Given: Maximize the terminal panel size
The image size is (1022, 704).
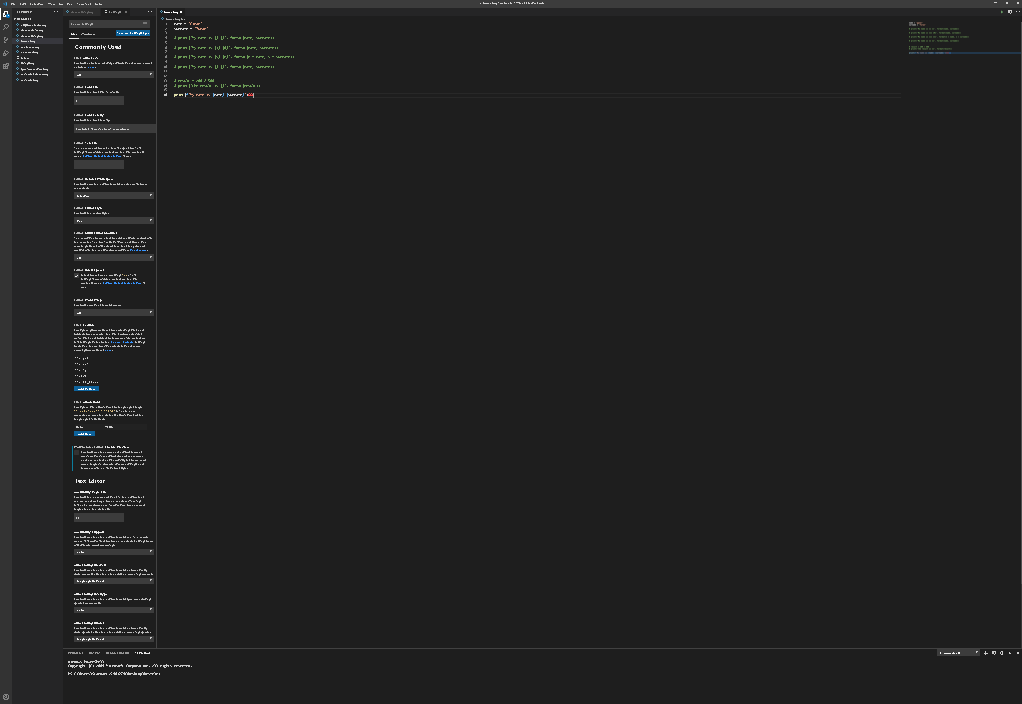Looking at the screenshot, I should pyautogui.click(x=1010, y=653).
